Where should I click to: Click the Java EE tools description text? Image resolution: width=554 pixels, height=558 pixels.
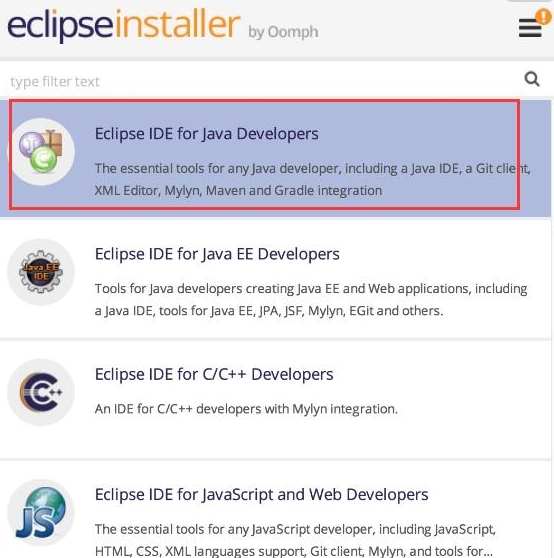(x=311, y=300)
